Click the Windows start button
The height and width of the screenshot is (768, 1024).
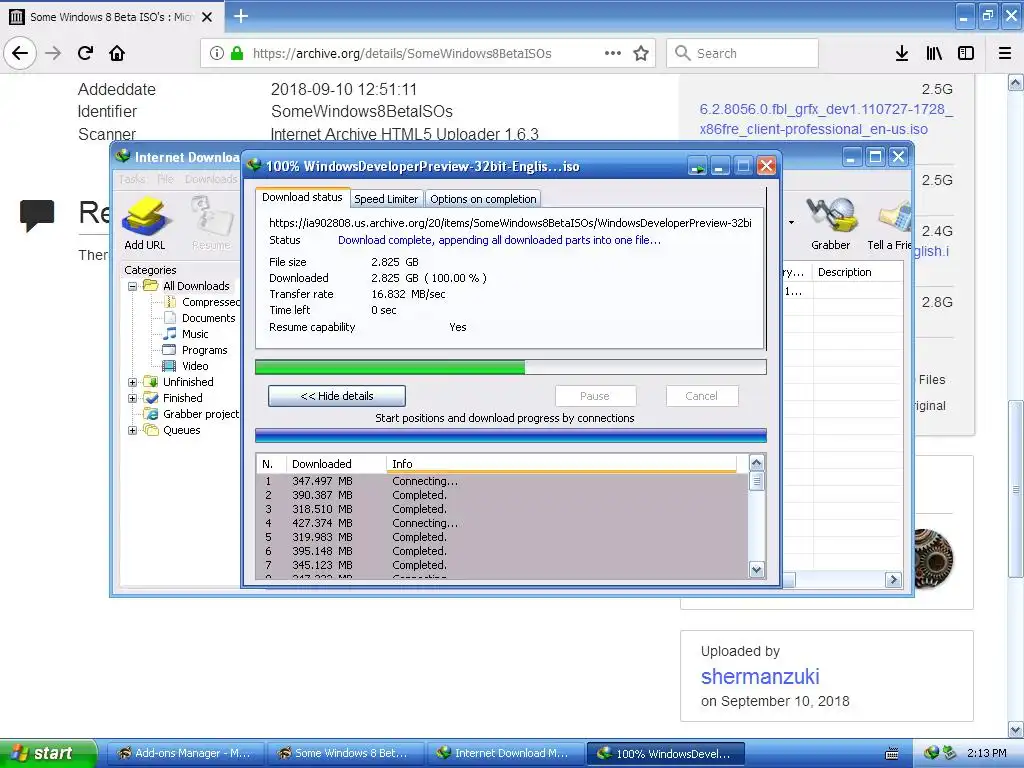tap(48, 753)
